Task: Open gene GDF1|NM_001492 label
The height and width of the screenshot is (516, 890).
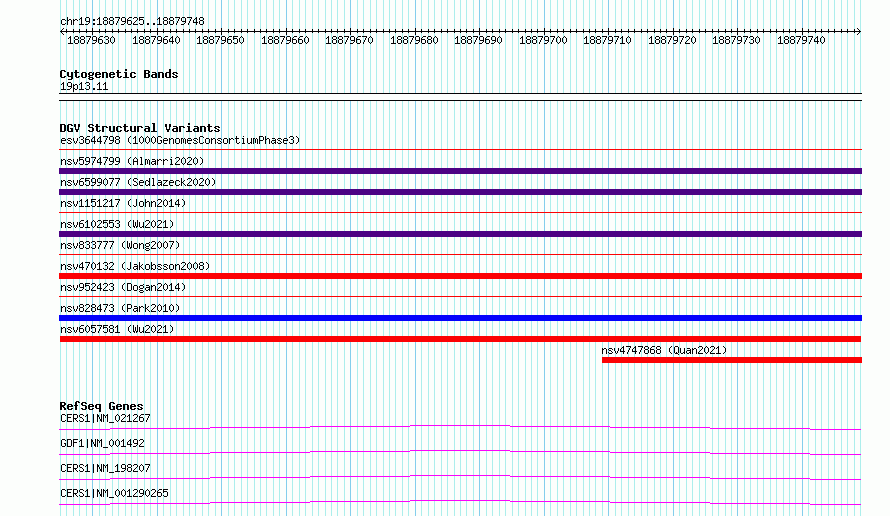Action: [x=102, y=443]
